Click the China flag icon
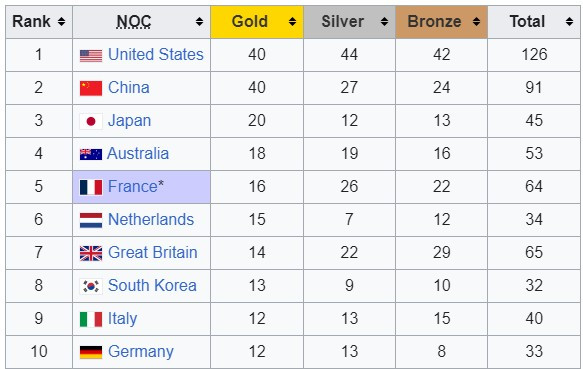 91,89
